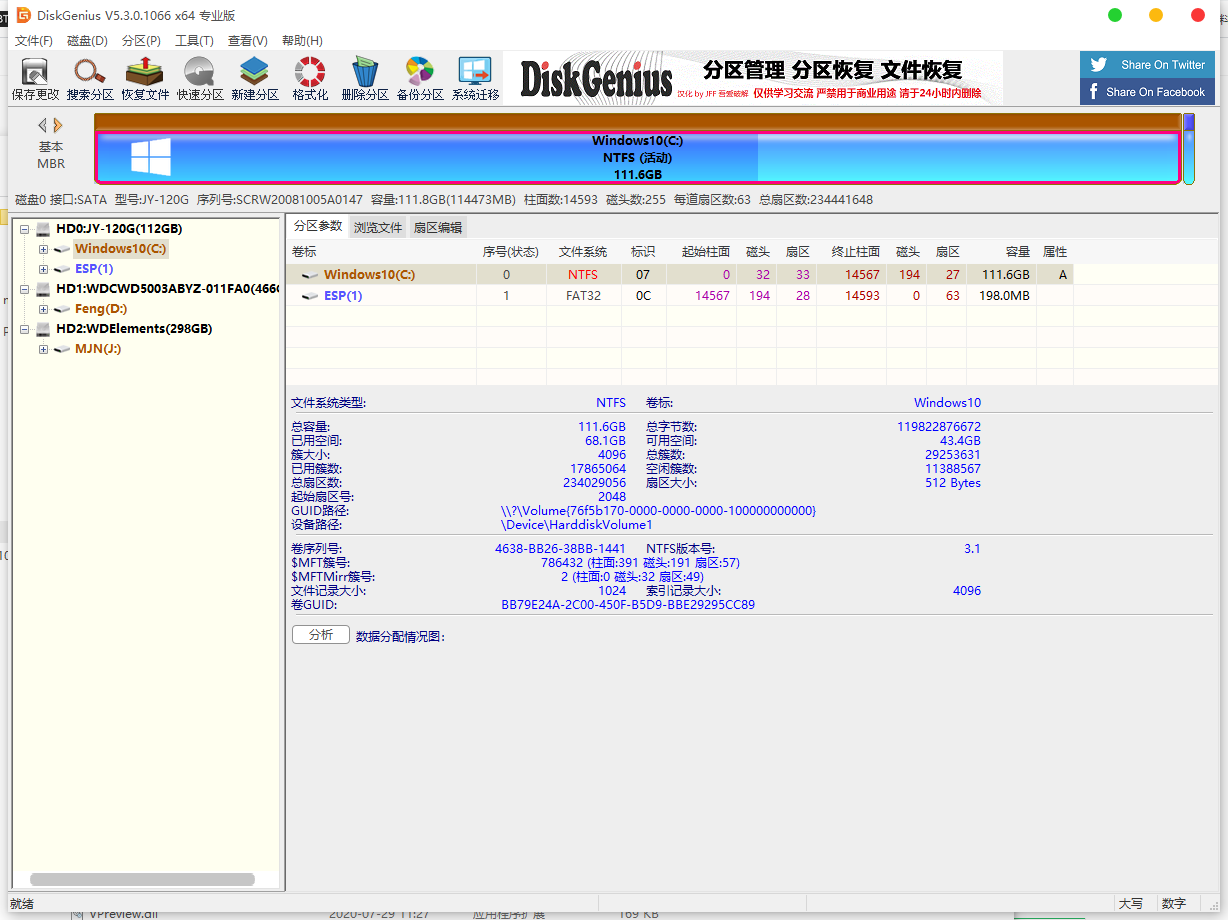Open the System Migration (系统迁移) tool
The image size is (1228, 920).
click(x=475, y=79)
